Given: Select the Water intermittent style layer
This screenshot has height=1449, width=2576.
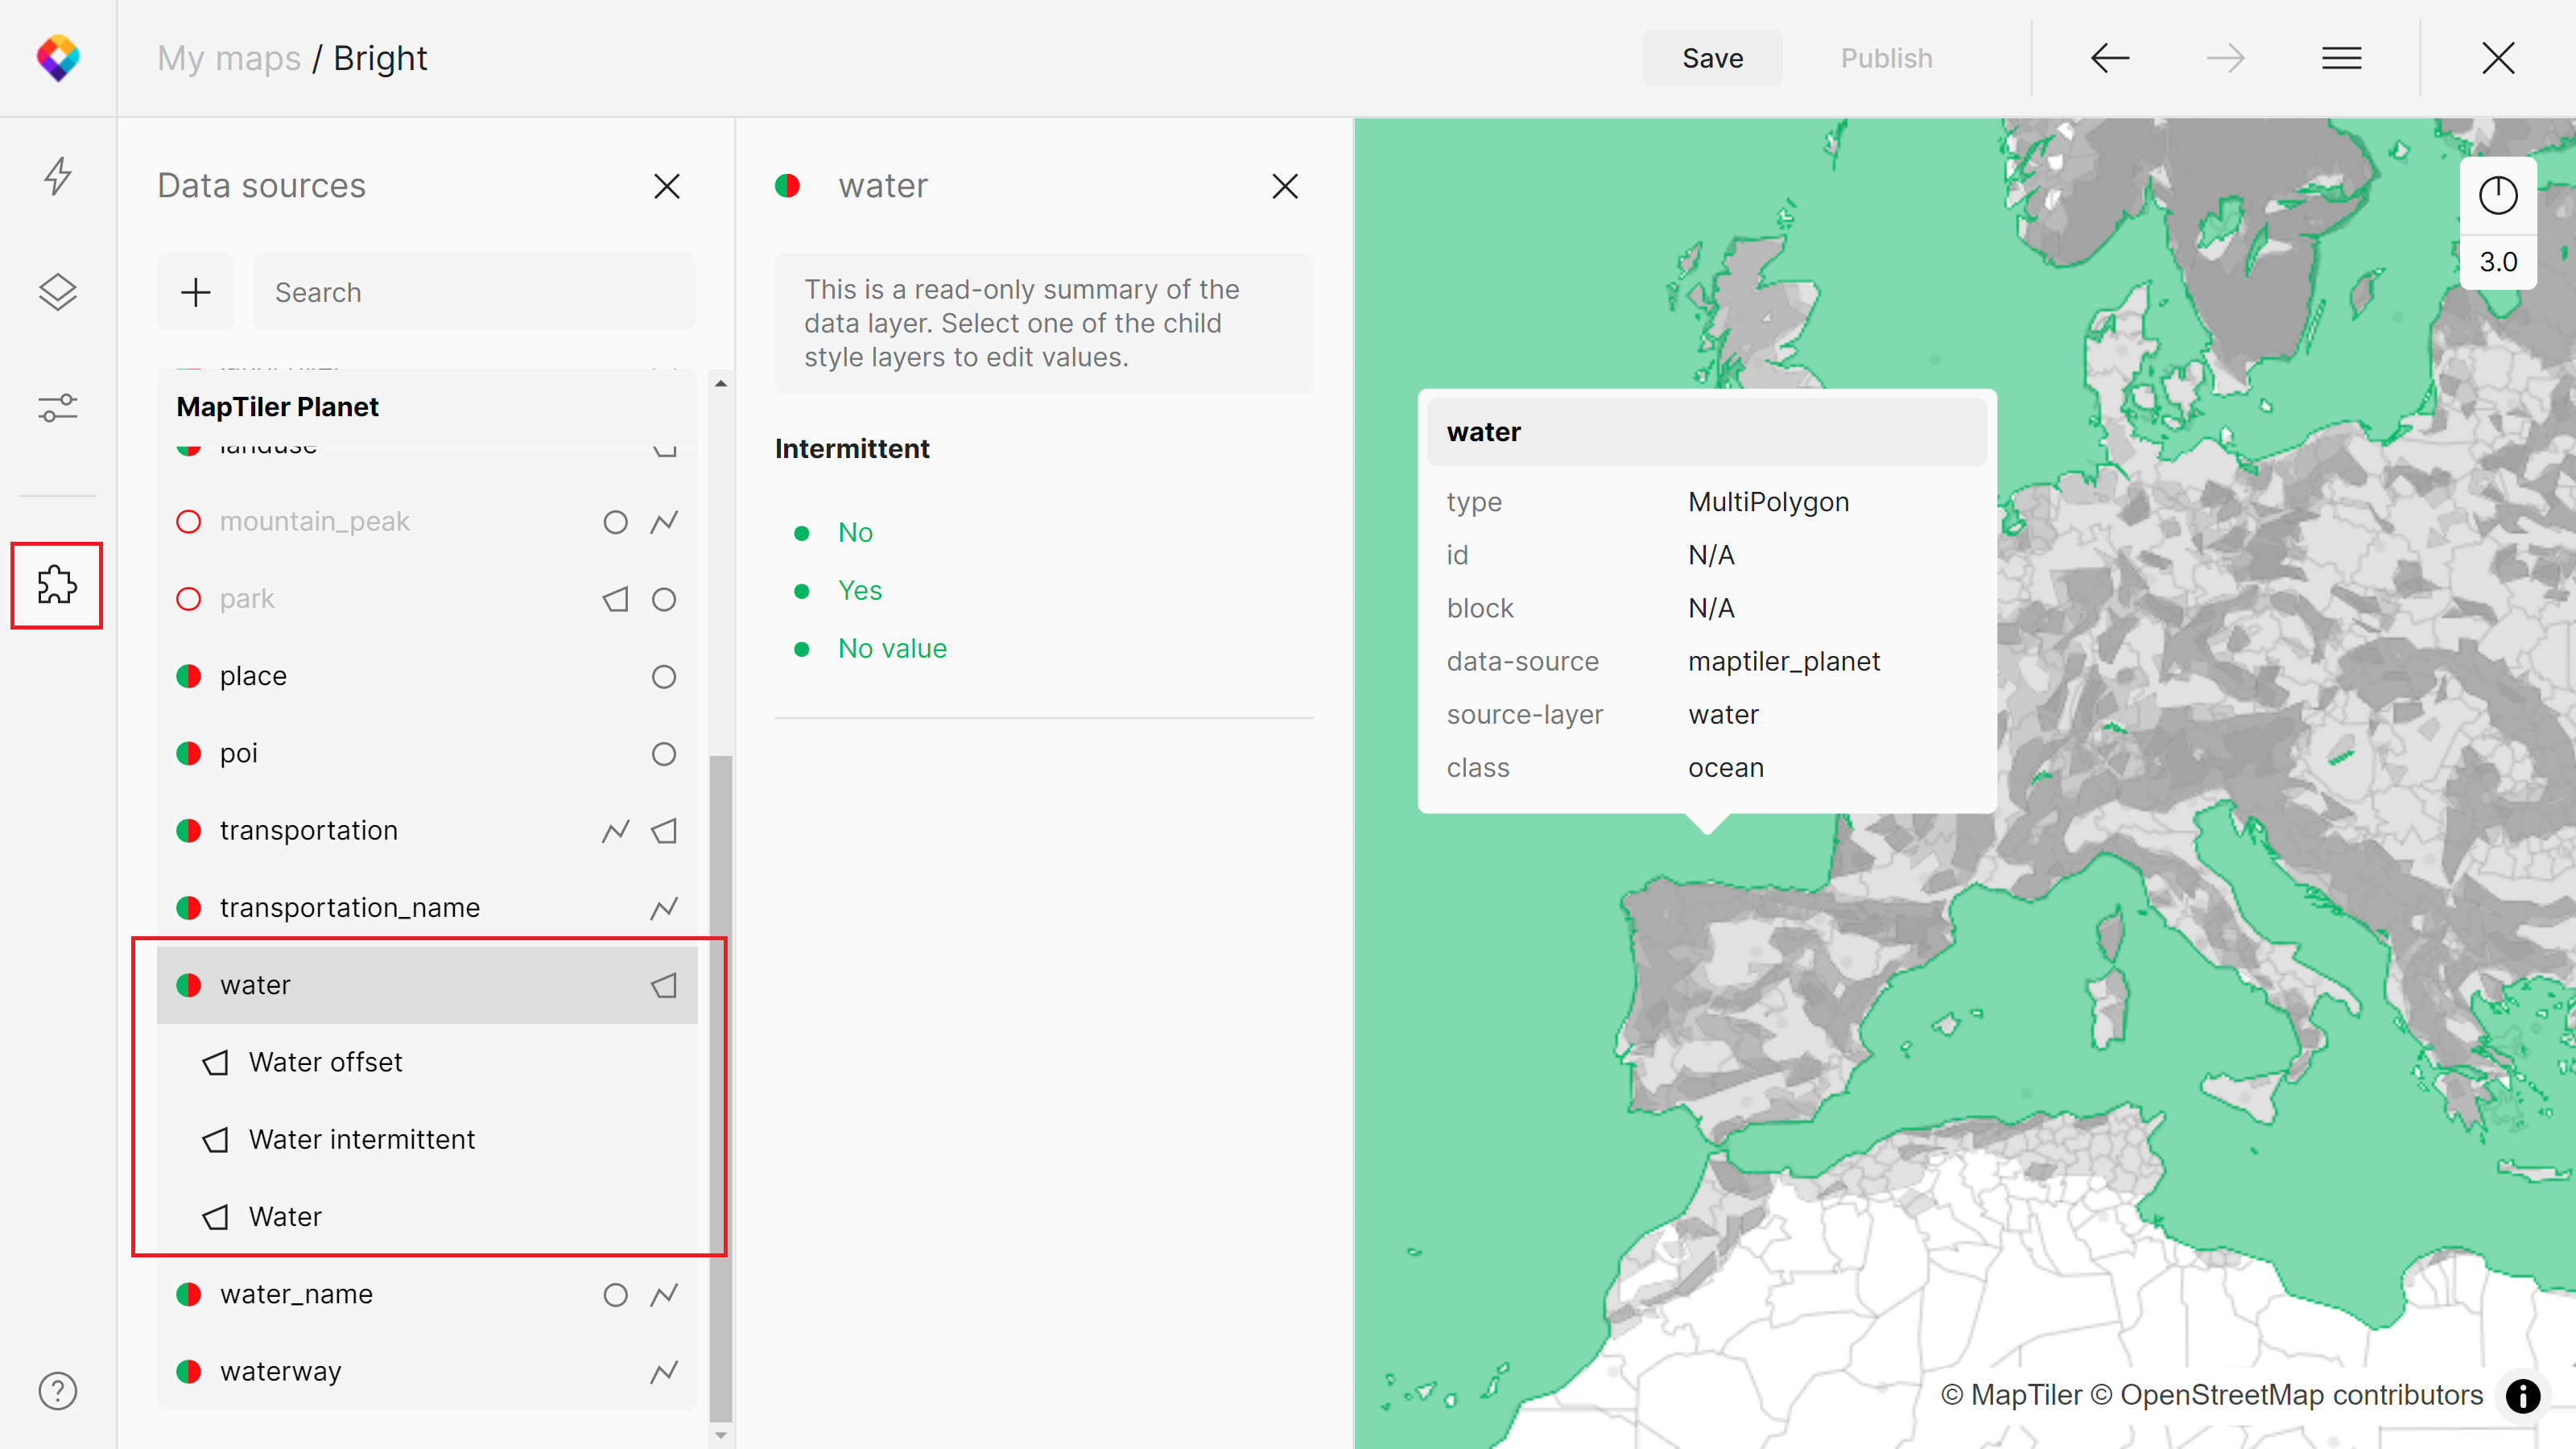Looking at the screenshot, I should (362, 1140).
